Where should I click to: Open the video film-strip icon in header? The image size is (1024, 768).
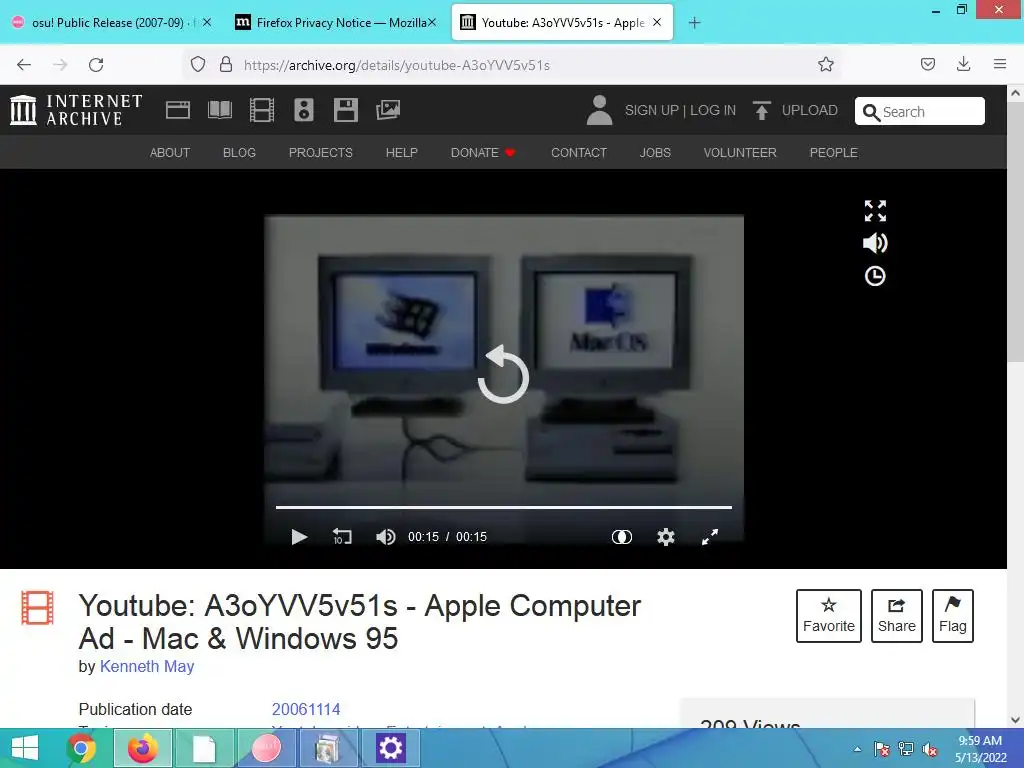coord(262,110)
